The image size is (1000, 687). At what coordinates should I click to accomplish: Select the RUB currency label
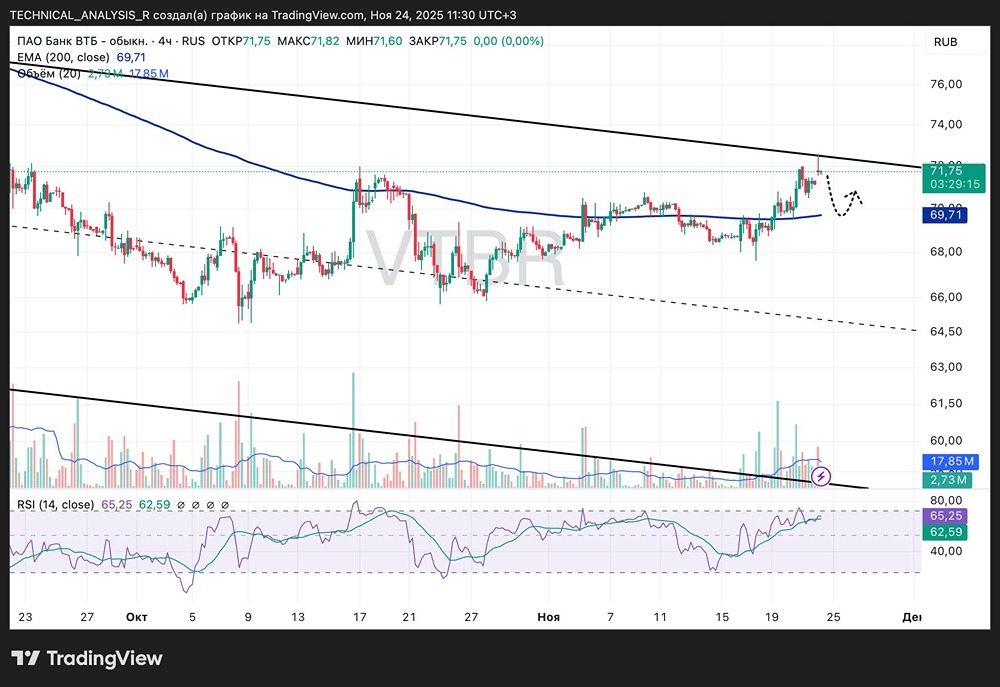click(945, 42)
